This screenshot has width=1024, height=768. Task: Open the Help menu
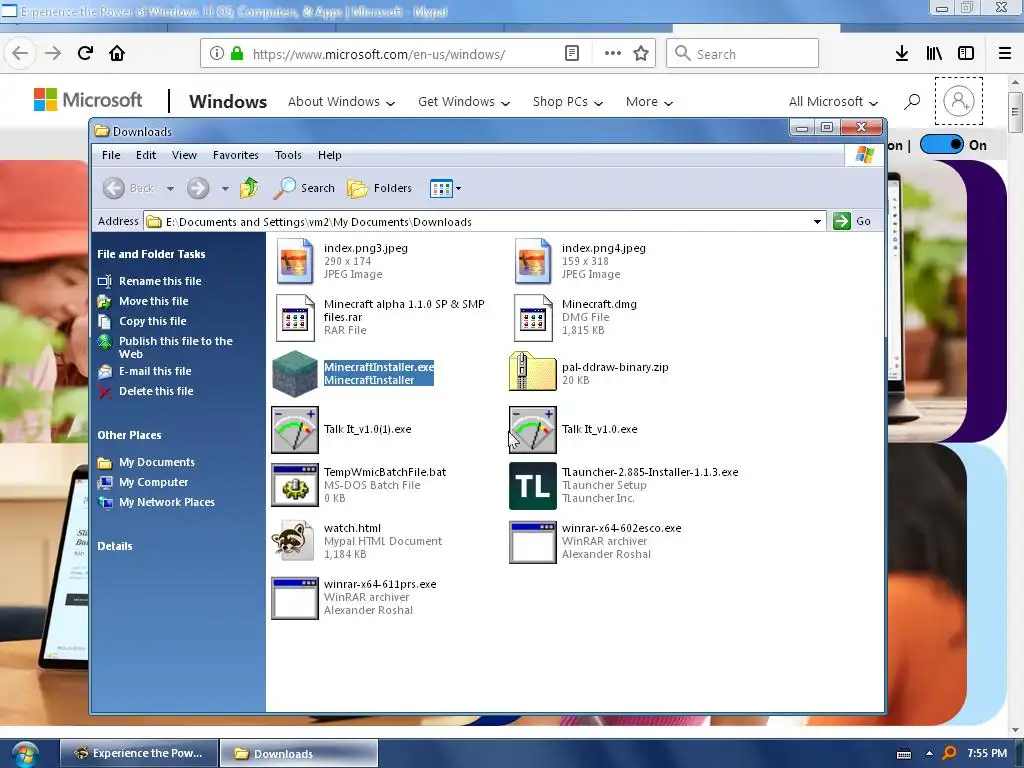coord(330,155)
